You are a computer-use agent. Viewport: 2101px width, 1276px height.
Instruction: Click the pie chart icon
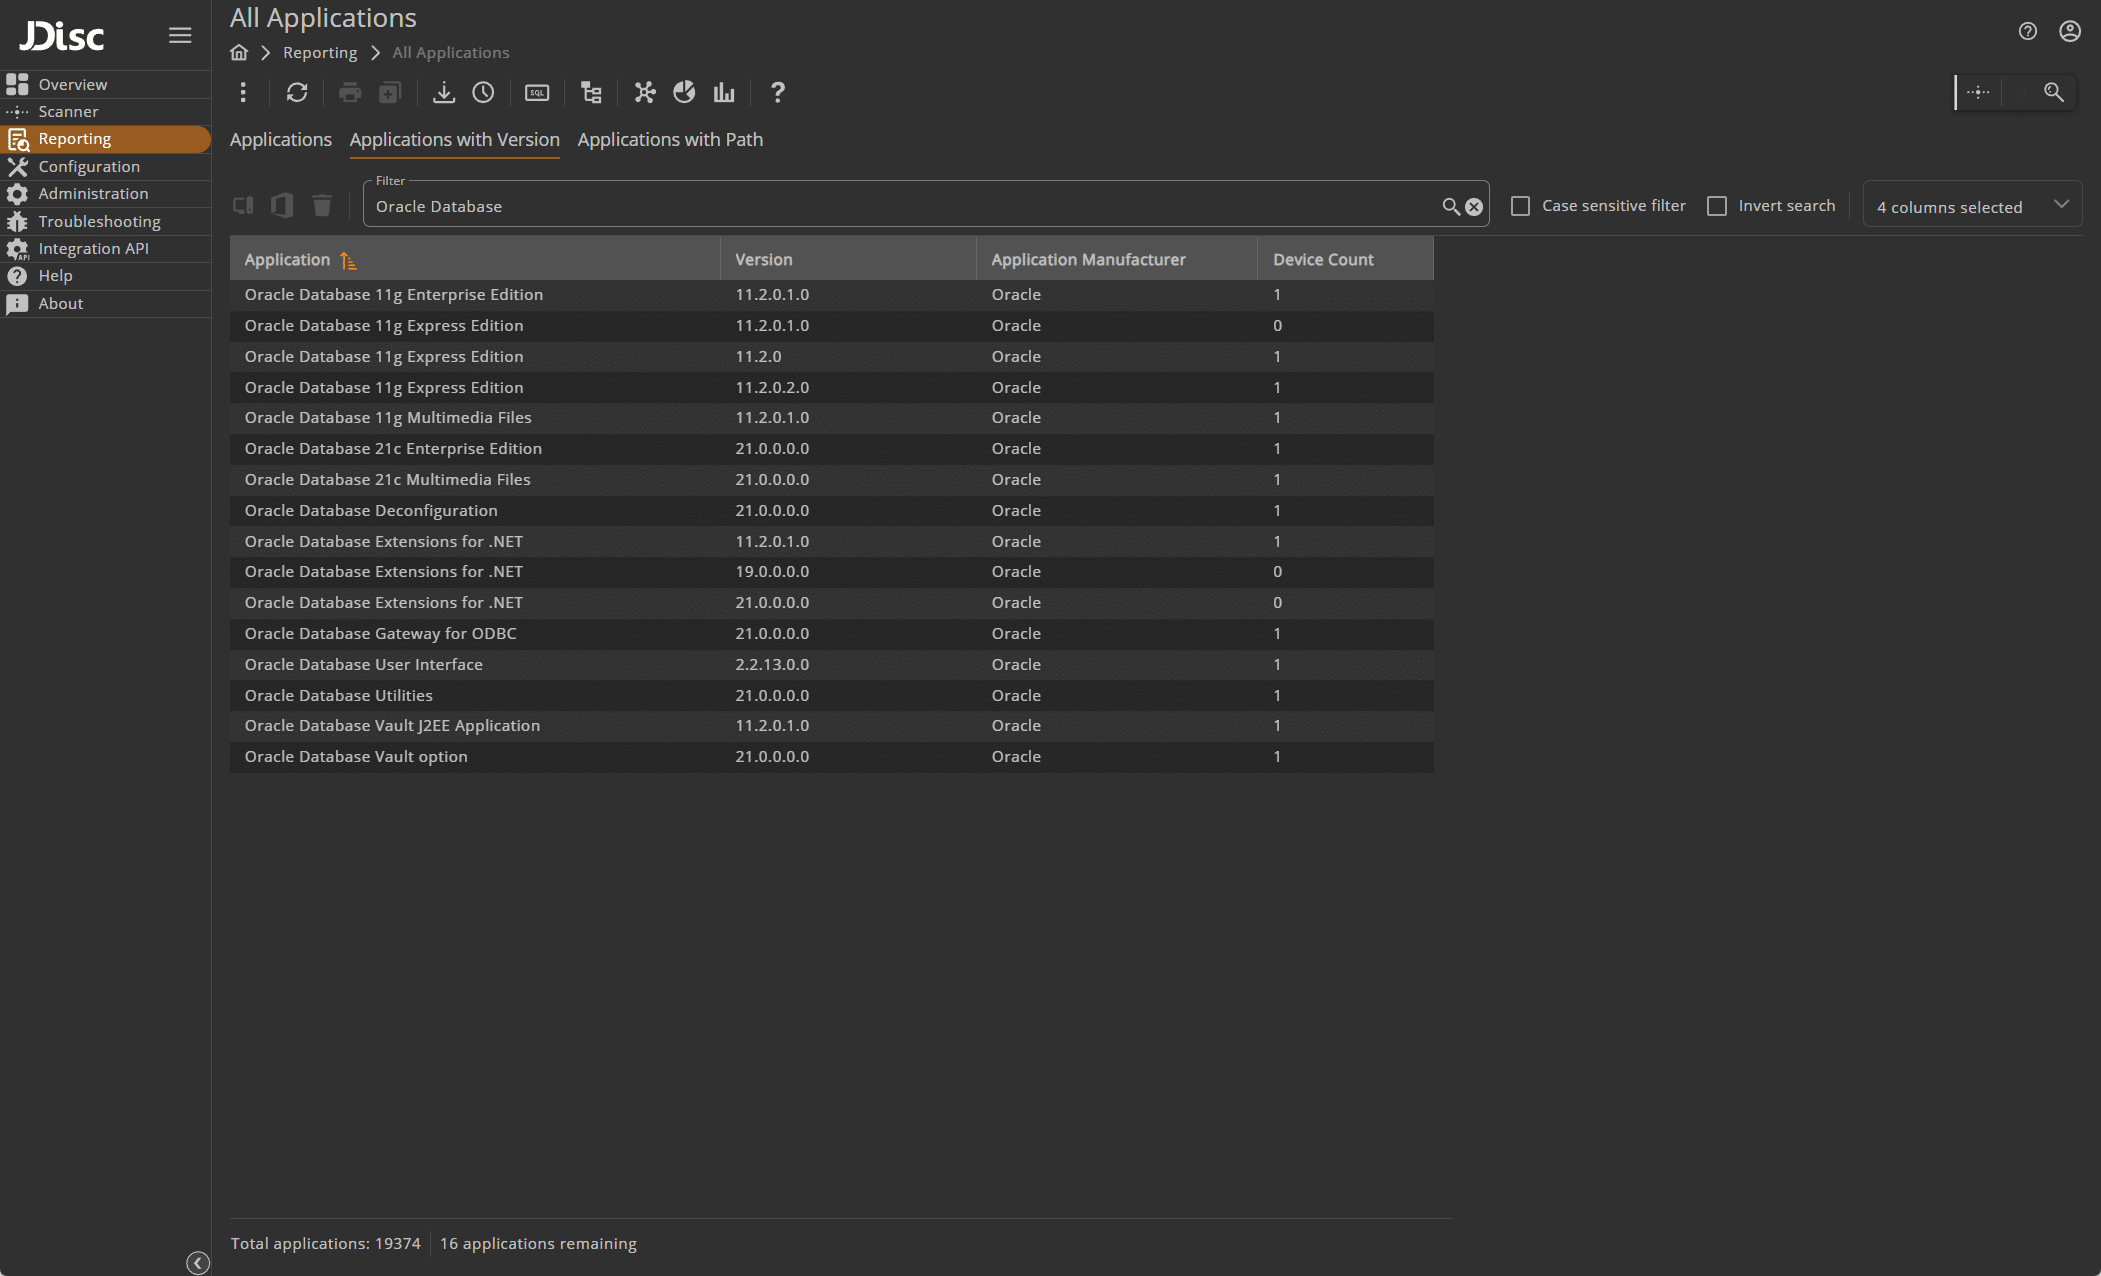pyautogui.click(x=684, y=93)
